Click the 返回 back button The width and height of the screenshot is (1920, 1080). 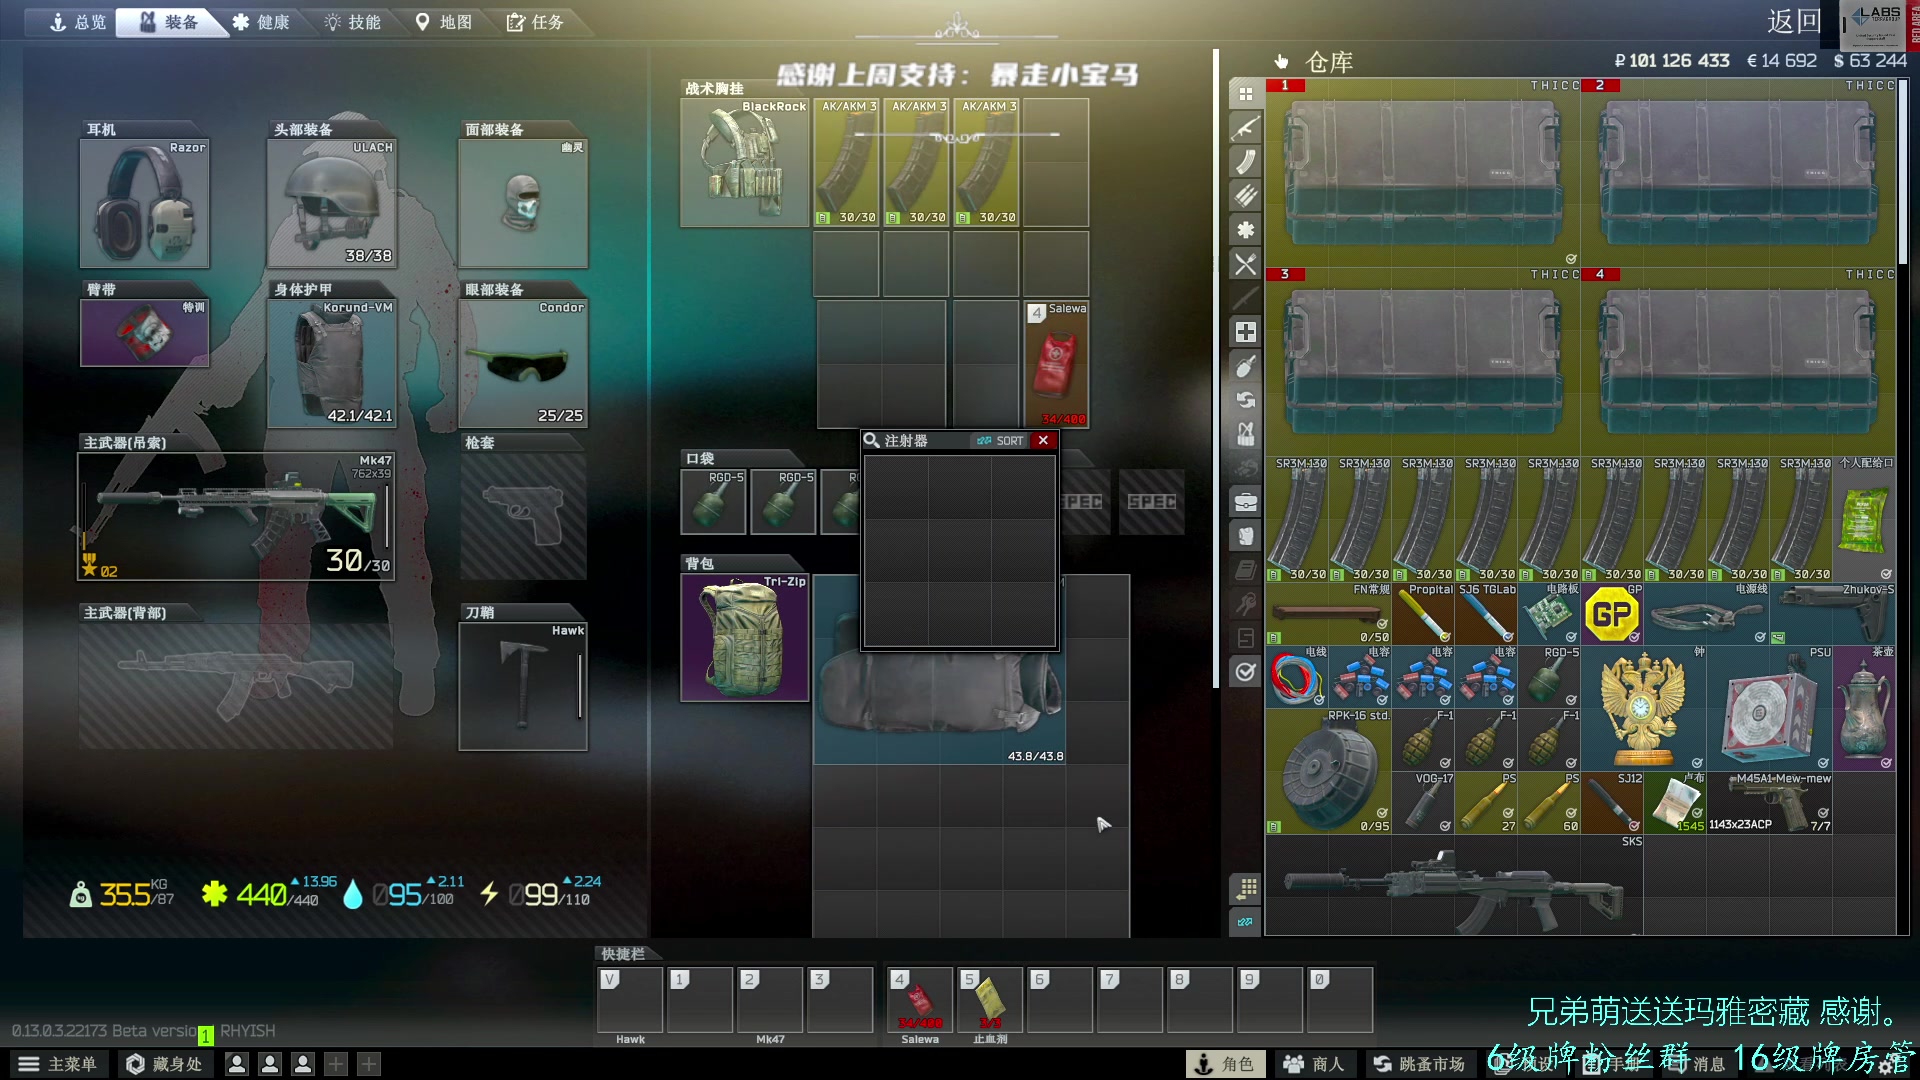1793,21
